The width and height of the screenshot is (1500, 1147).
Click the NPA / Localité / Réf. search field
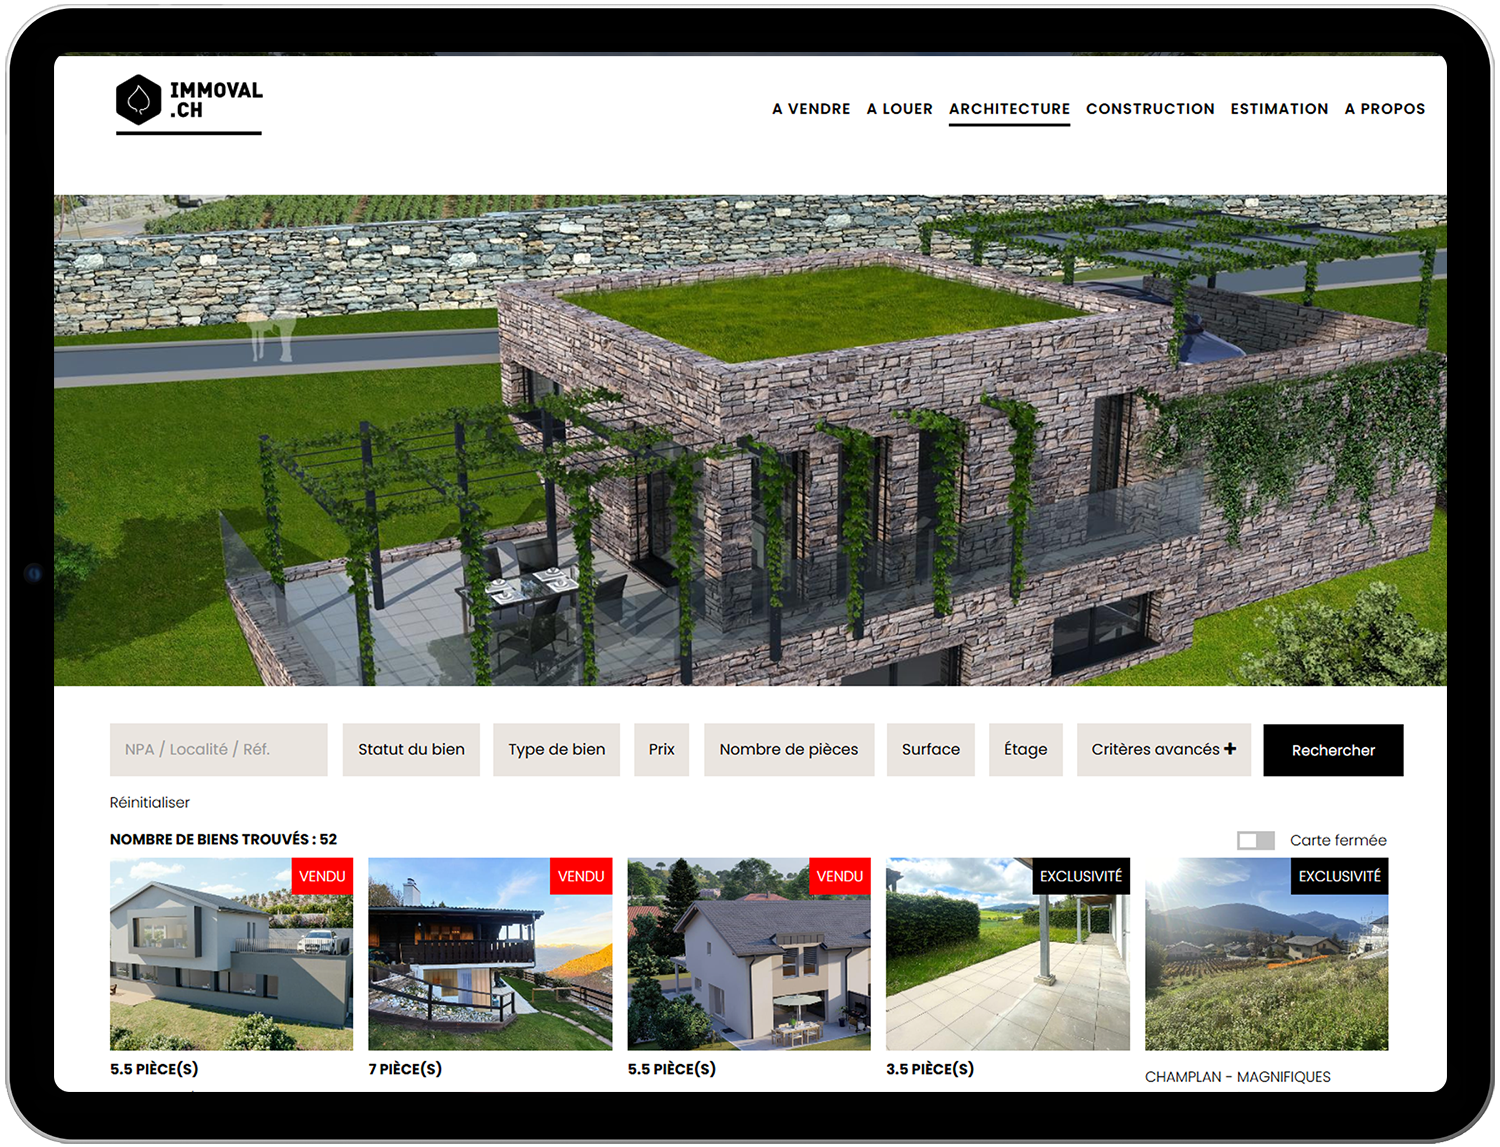click(x=218, y=750)
